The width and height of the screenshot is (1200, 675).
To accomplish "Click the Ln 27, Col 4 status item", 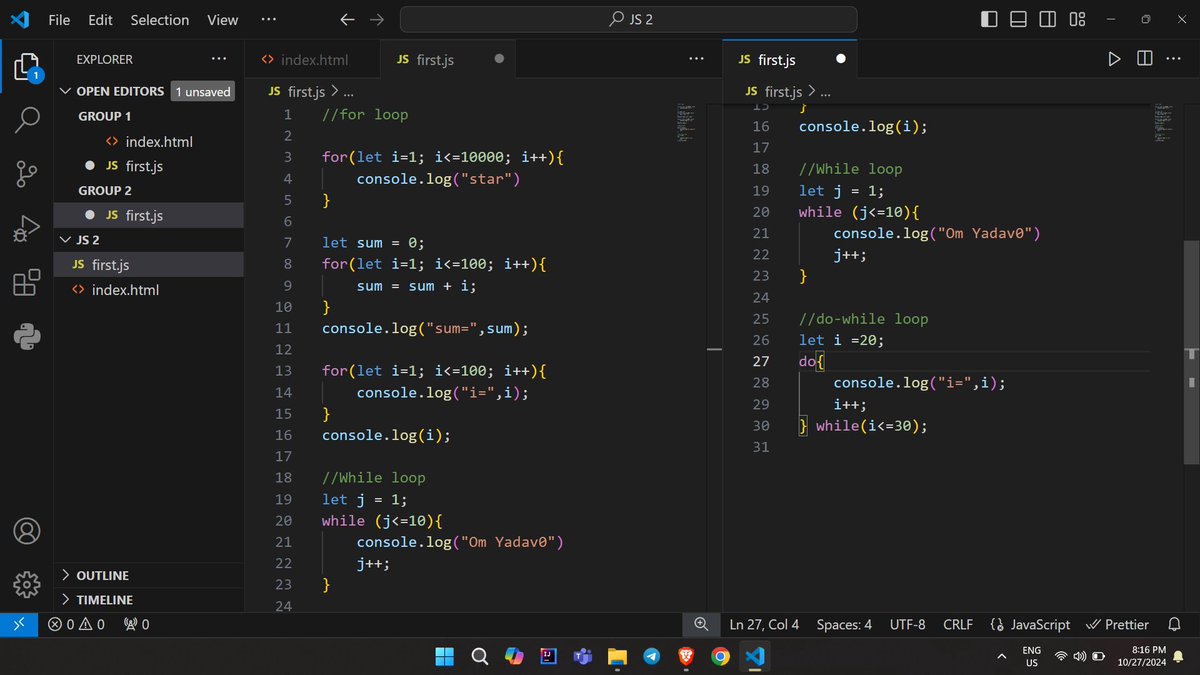I will 764,625.
